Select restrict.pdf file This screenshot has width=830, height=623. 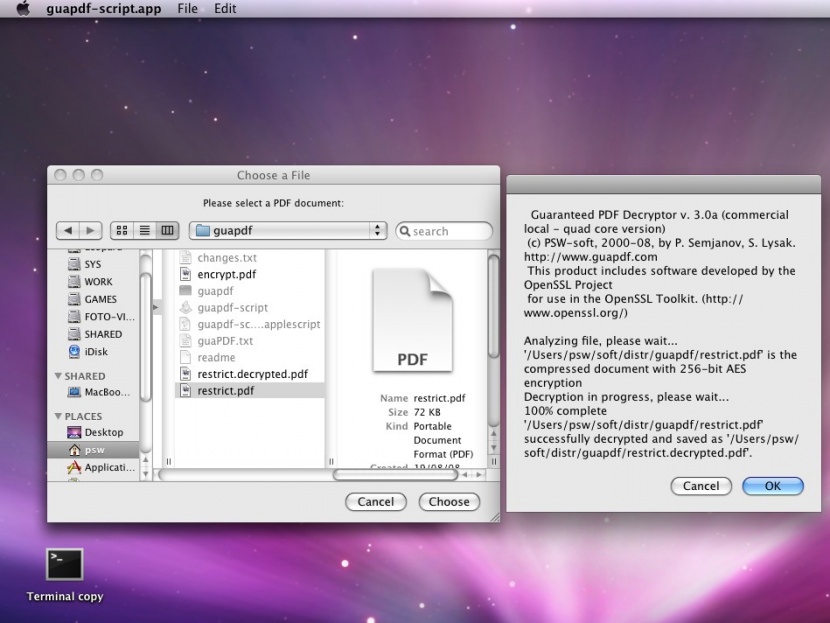tap(249, 391)
